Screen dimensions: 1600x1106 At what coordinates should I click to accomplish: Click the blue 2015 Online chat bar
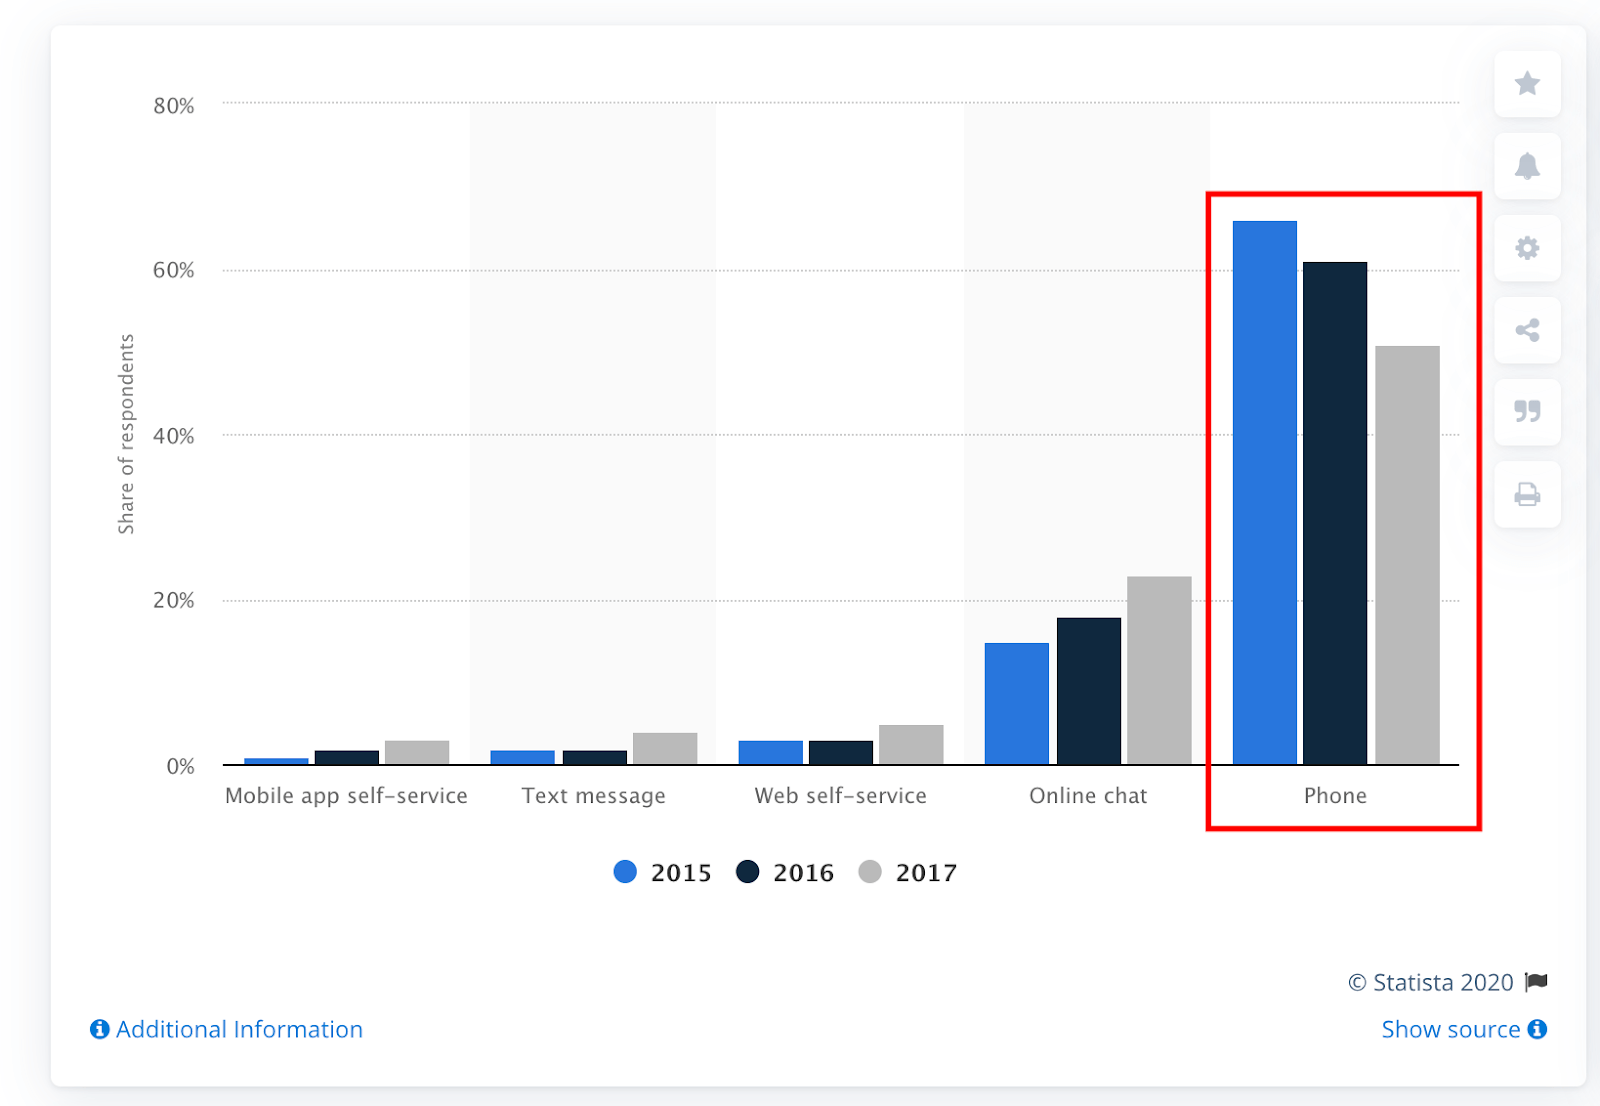point(1017,704)
